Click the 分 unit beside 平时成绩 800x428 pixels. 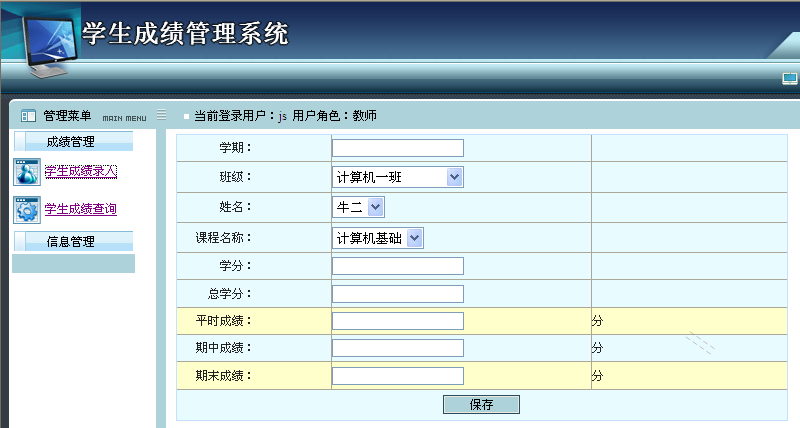click(x=597, y=321)
